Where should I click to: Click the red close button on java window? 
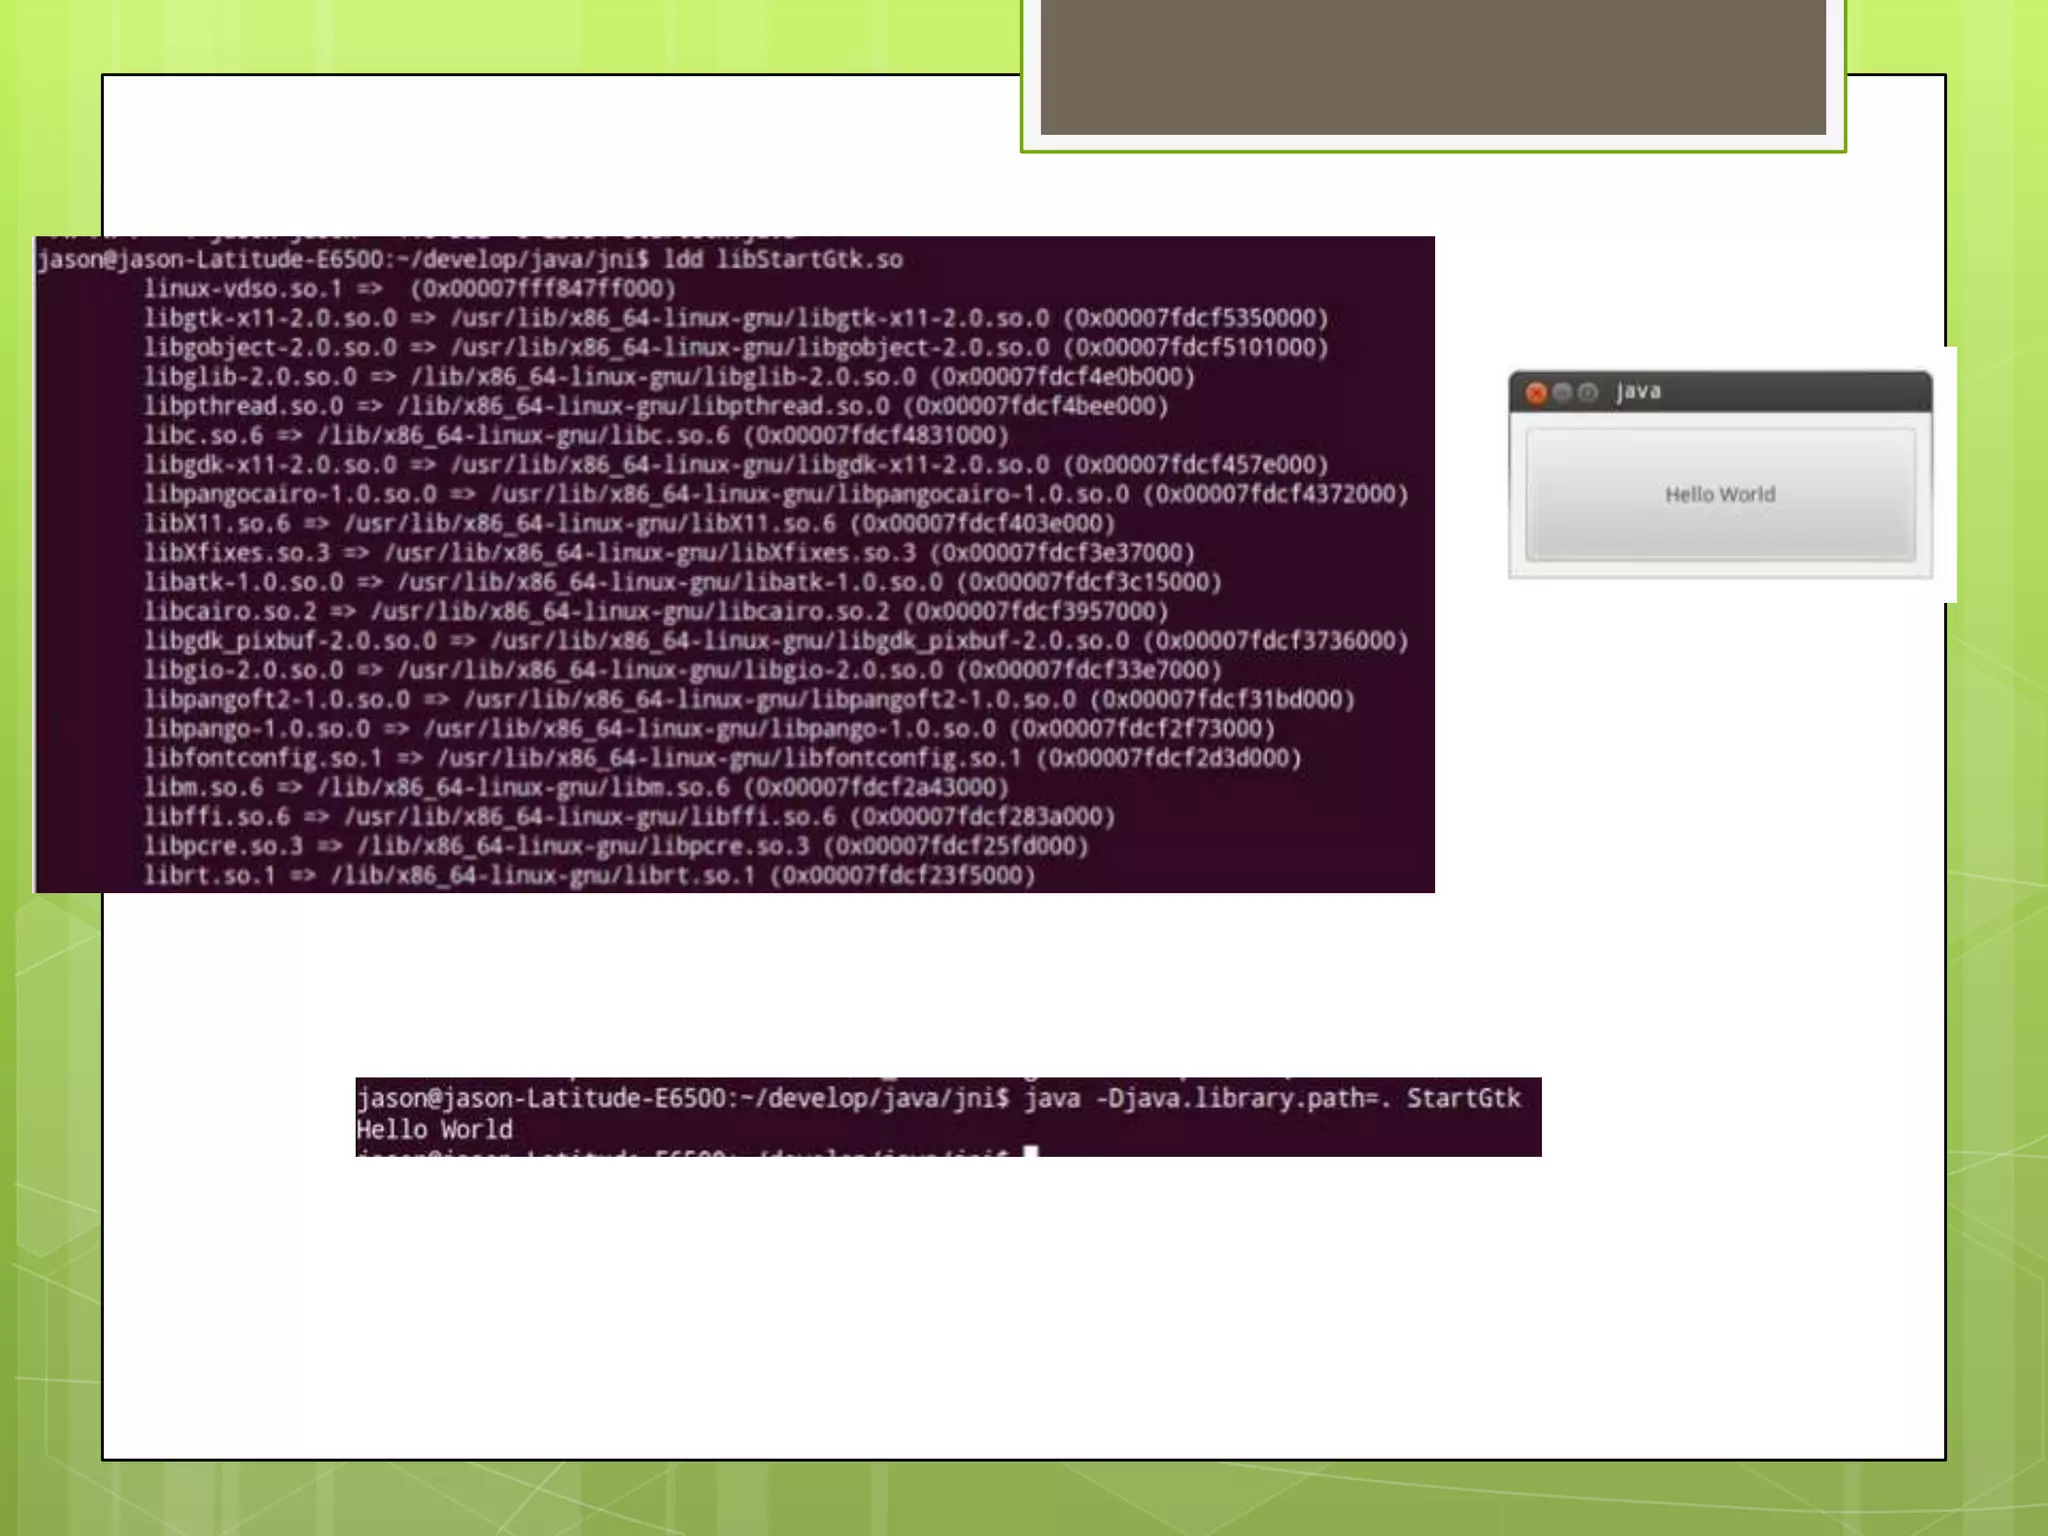[x=1537, y=393]
